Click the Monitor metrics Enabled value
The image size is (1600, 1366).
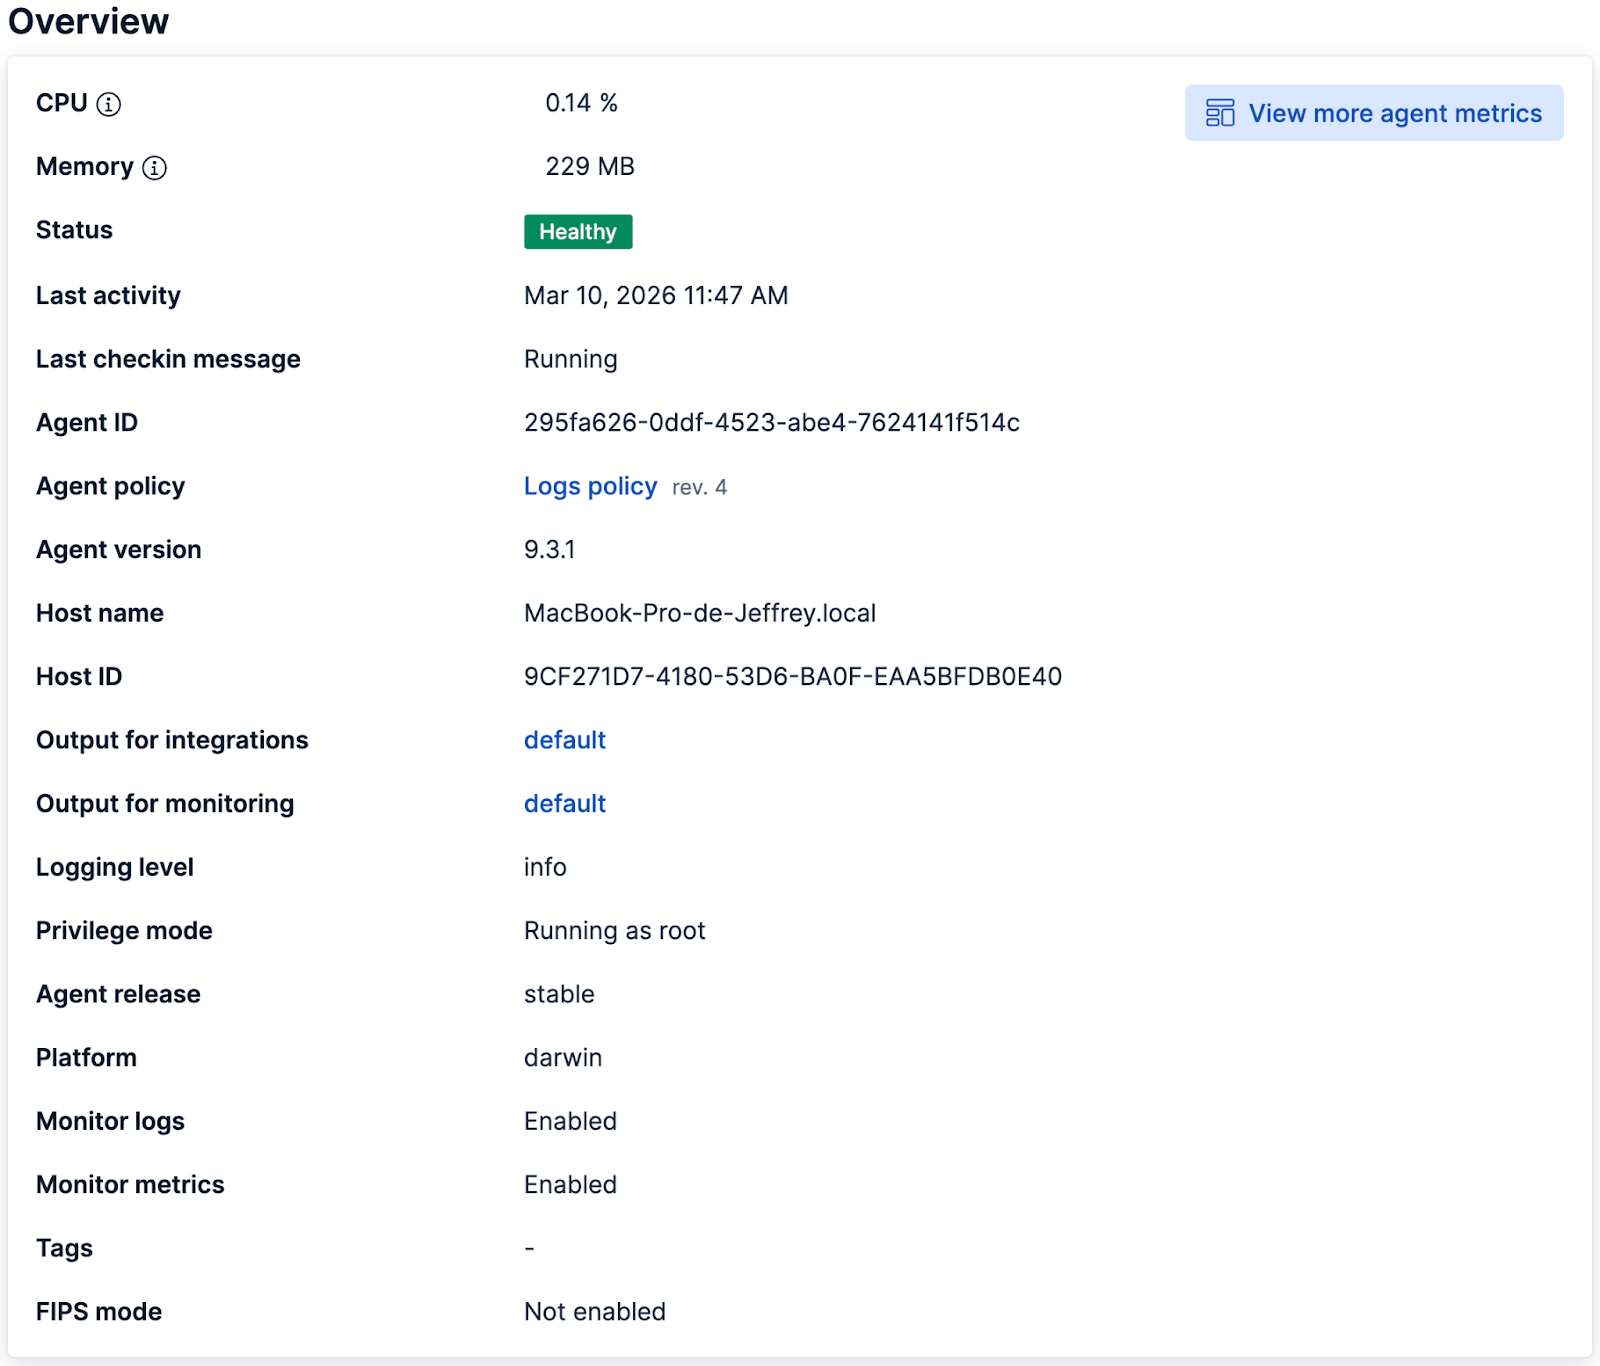570,1184
